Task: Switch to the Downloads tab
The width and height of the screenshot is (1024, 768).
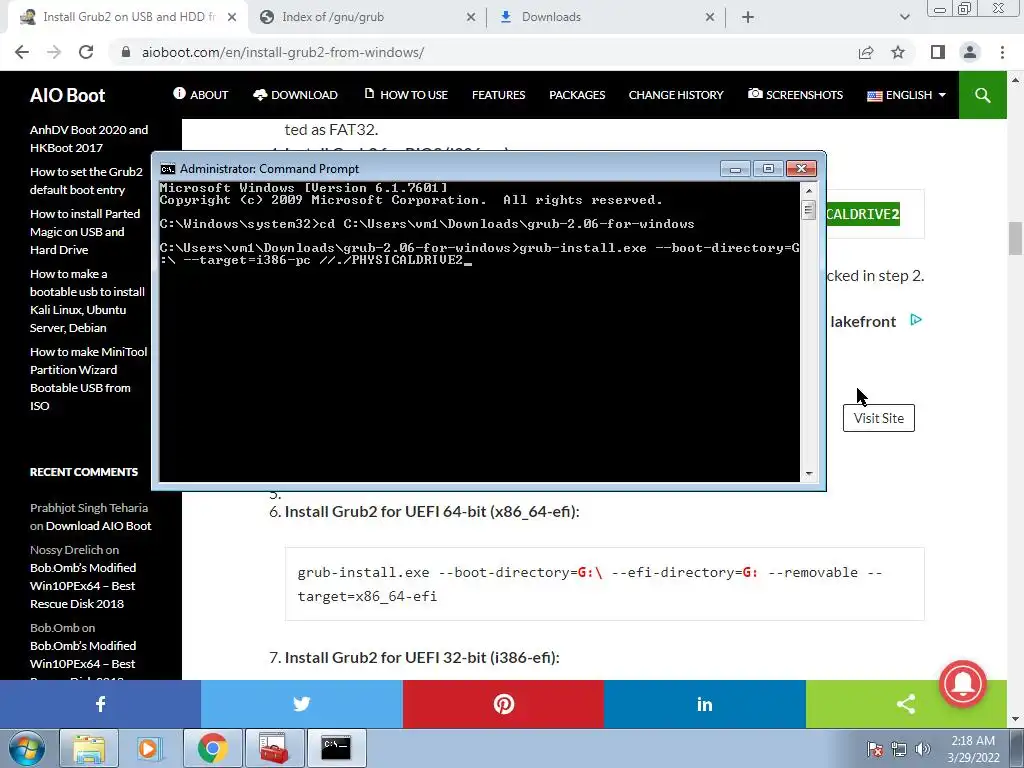Action: tap(605, 18)
